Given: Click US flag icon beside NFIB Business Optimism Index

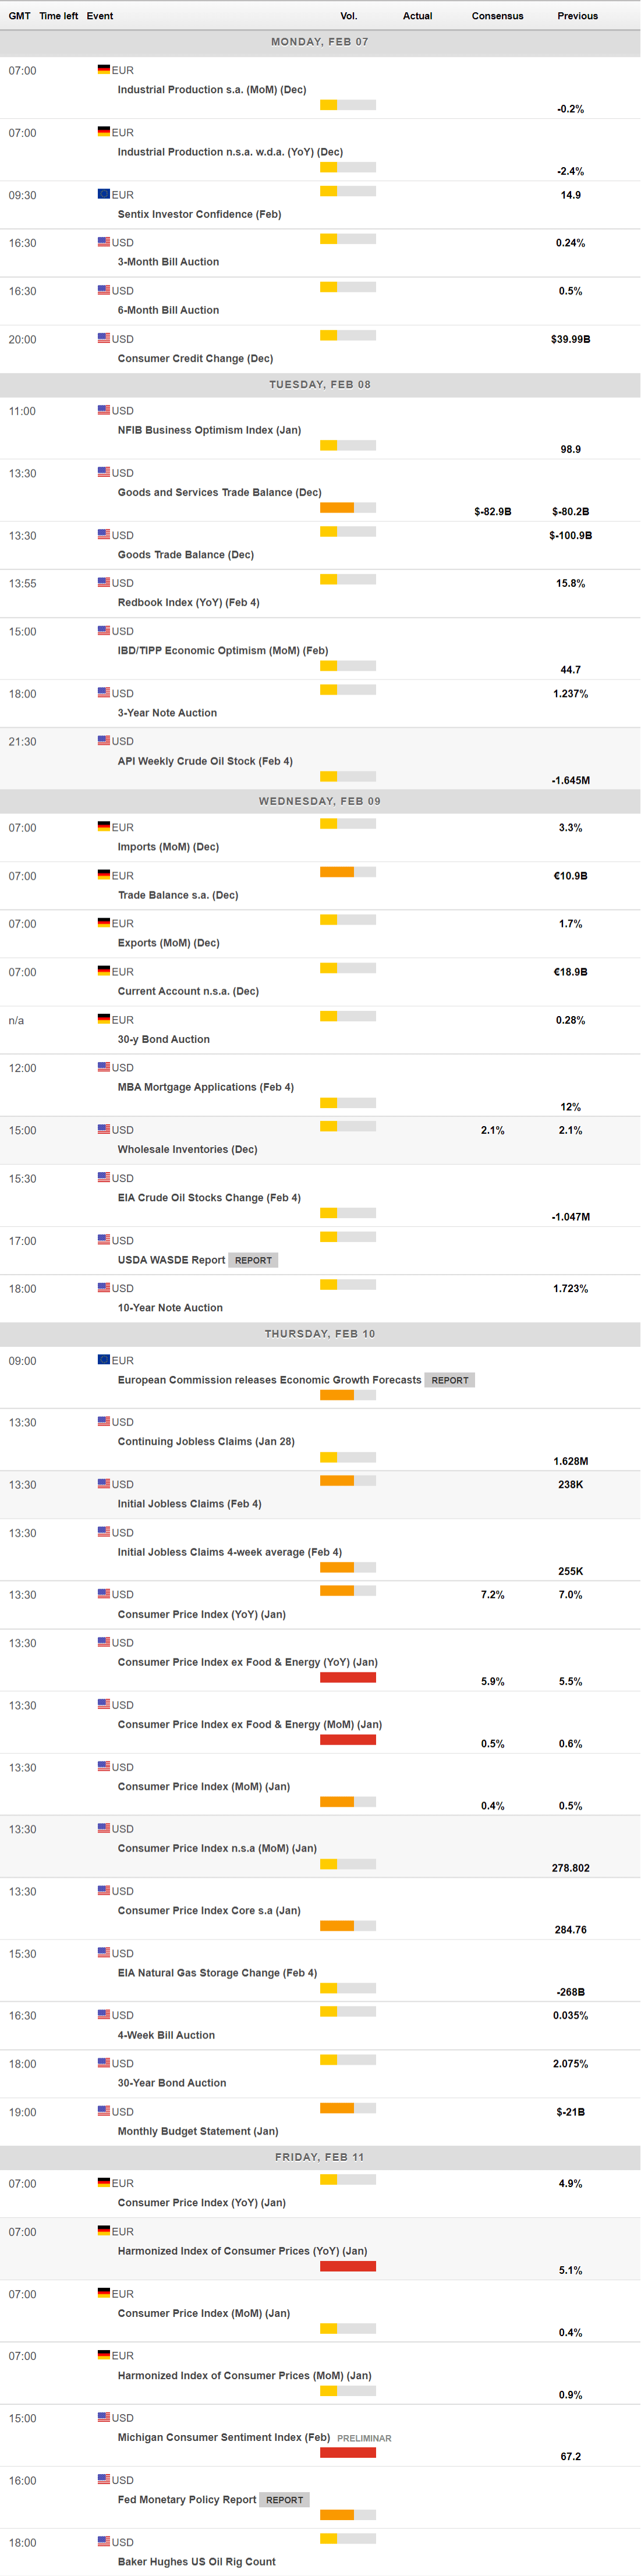Looking at the screenshot, I should click(x=104, y=410).
